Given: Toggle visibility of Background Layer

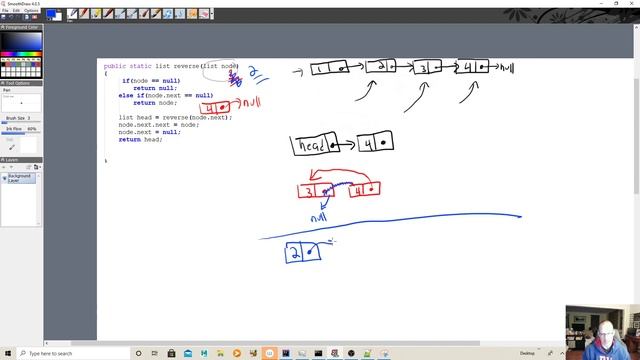Looking at the screenshot, I should tap(4, 178).
